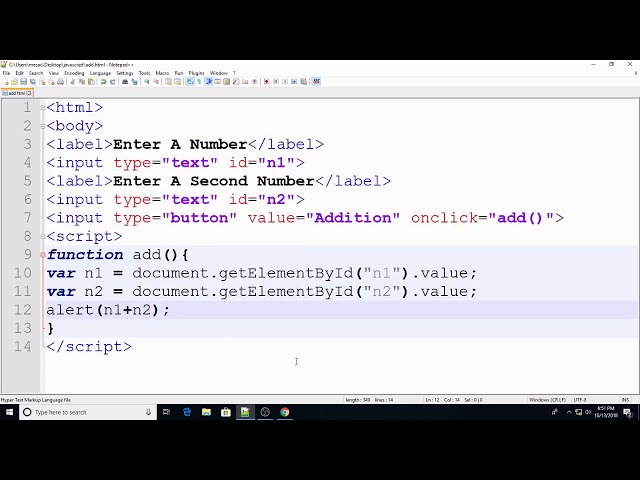Image resolution: width=640 pixels, height=480 pixels.
Task: Open Folder as Workspace icon
Action: coord(245,82)
